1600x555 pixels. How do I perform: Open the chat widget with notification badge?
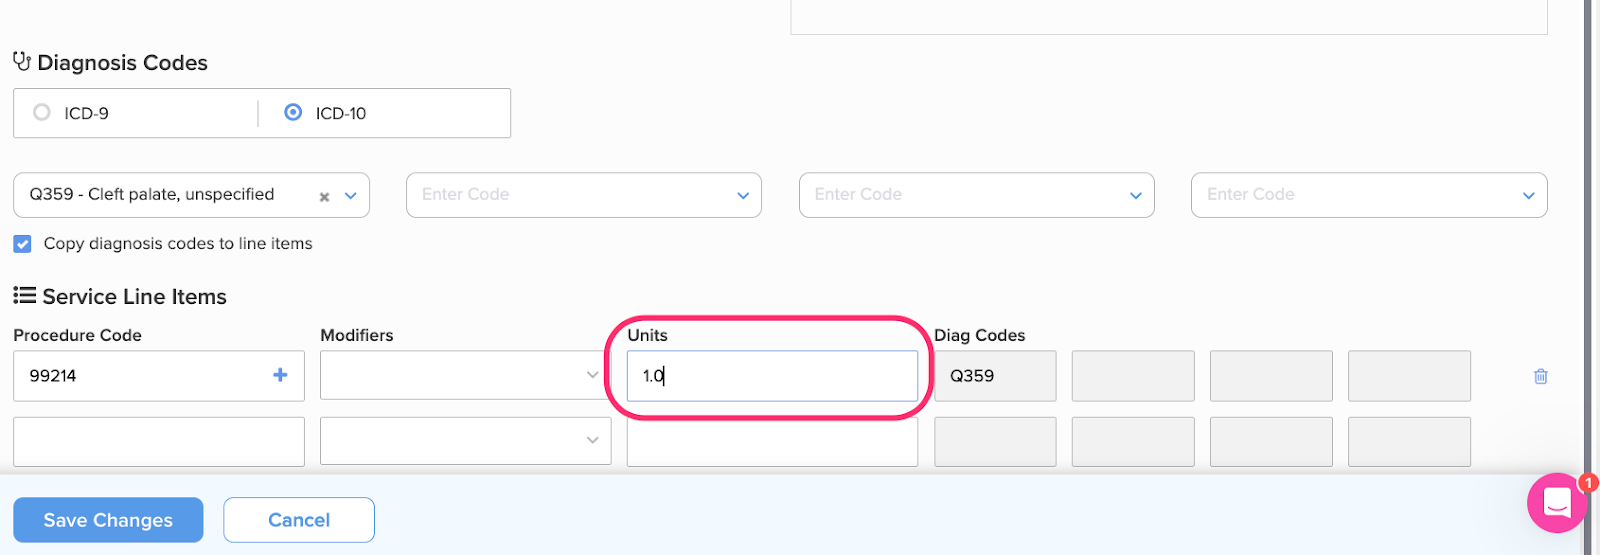pyautogui.click(x=1557, y=502)
